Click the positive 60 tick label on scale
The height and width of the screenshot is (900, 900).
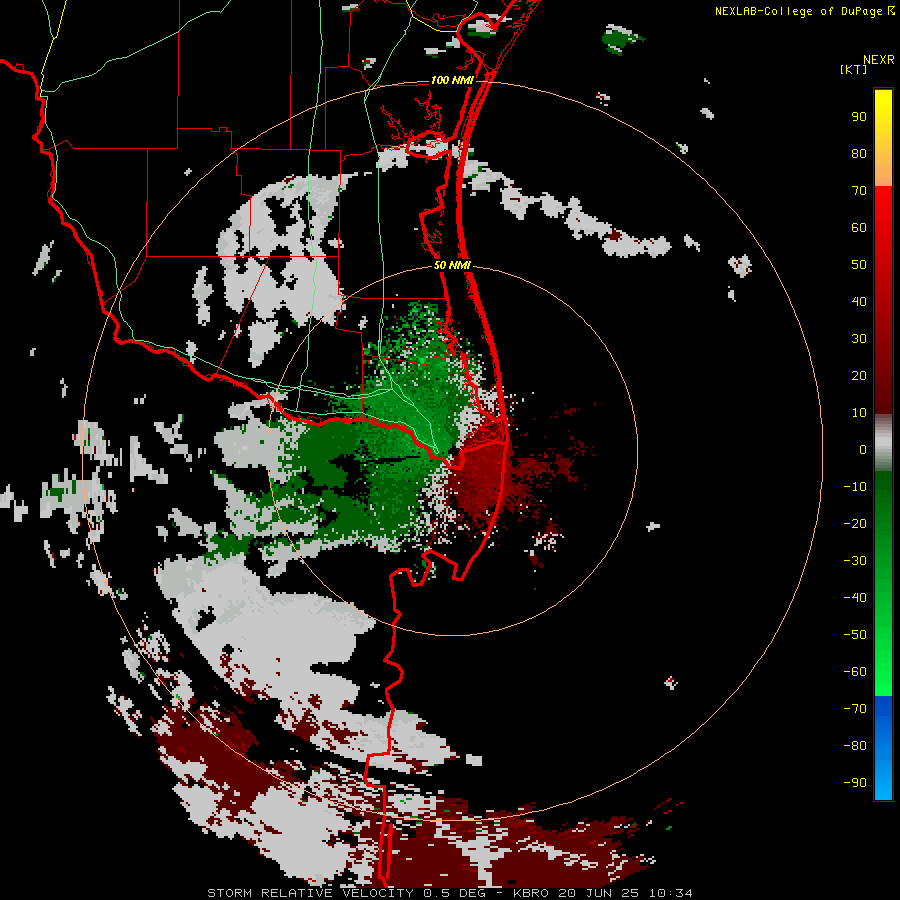(859, 228)
